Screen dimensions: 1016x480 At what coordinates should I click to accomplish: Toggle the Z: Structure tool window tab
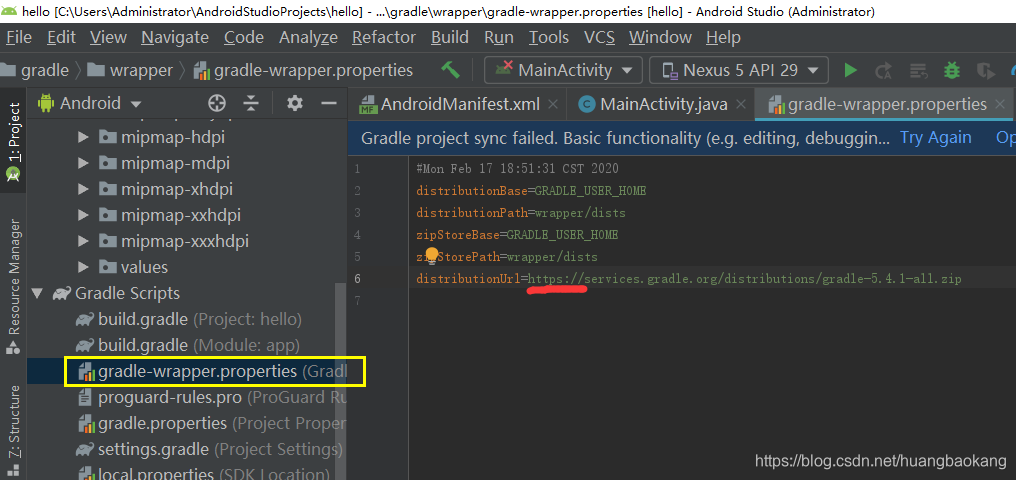13,429
